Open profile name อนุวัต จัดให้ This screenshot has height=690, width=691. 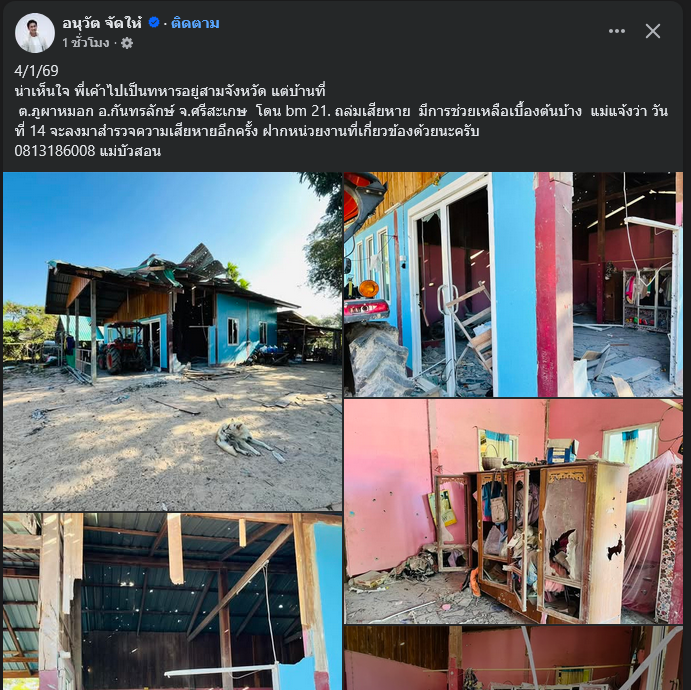click(x=102, y=23)
